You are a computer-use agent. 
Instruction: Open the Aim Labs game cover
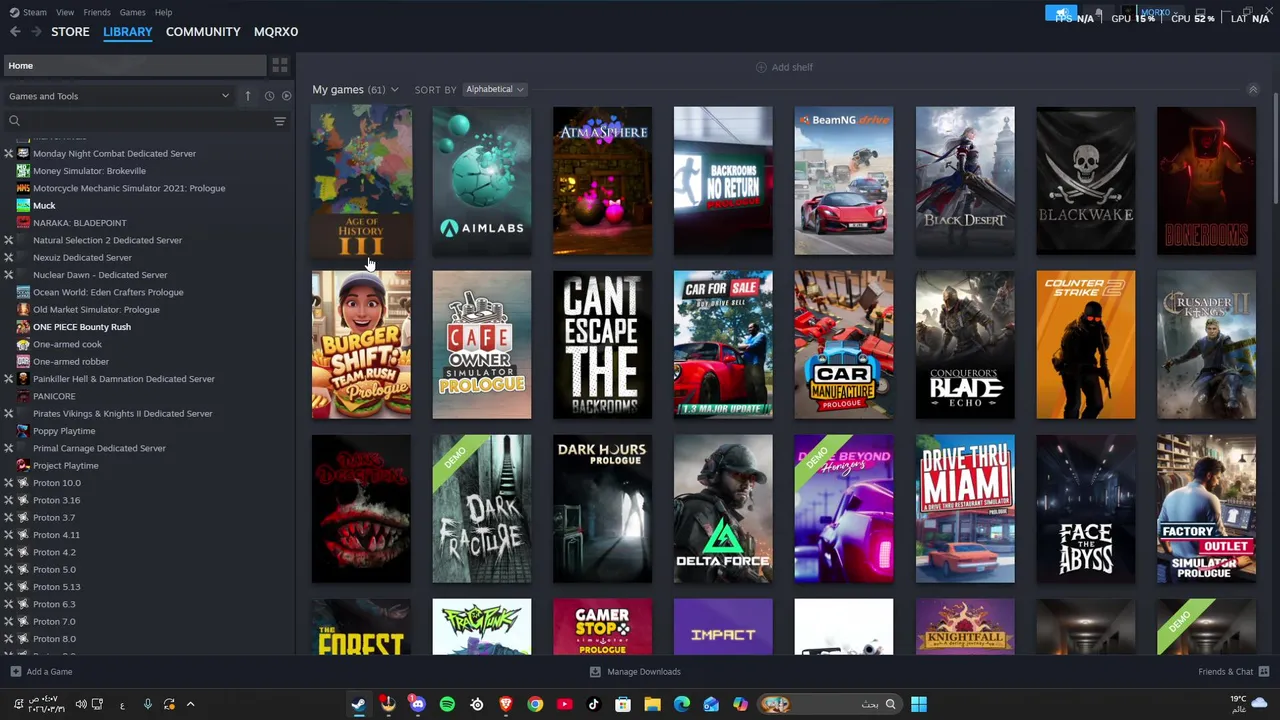point(482,181)
